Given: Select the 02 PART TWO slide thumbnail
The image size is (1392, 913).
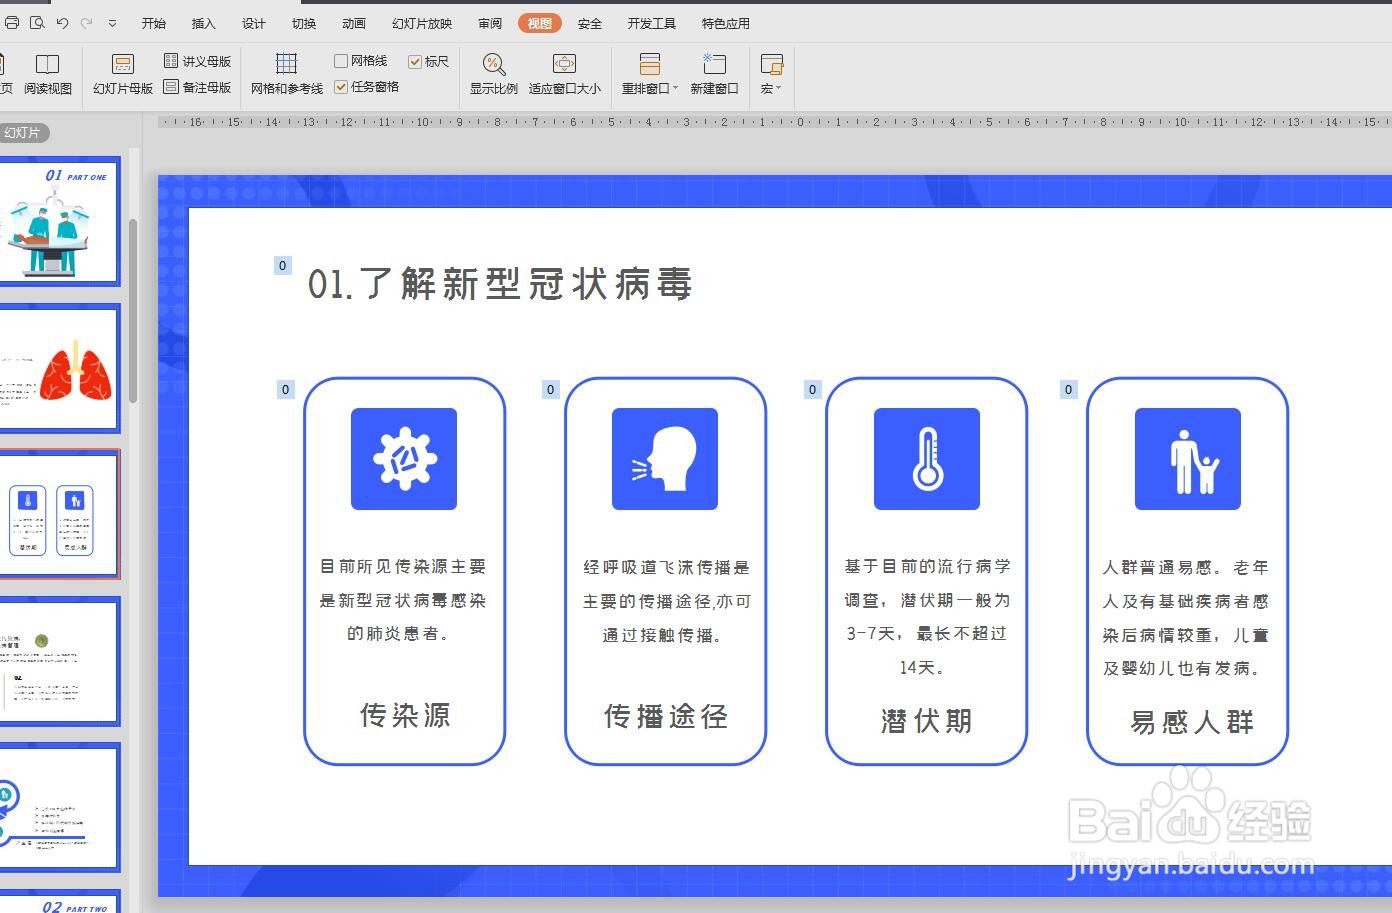Looking at the screenshot, I should [x=60, y=902].
